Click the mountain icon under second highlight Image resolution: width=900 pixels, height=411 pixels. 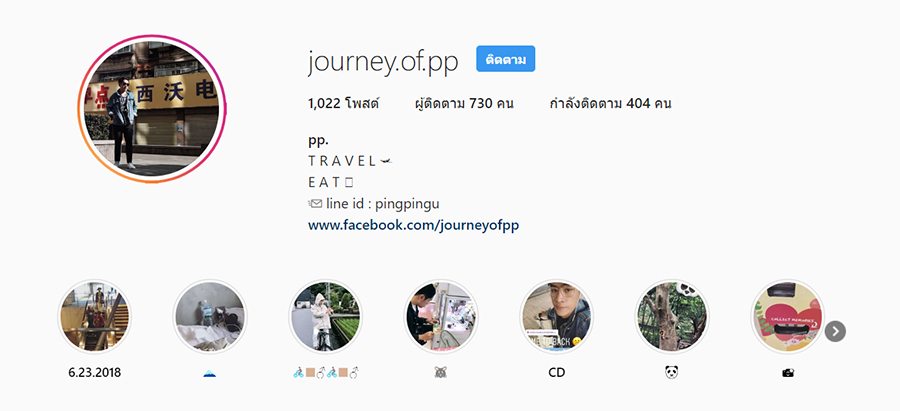pos(210,373)
